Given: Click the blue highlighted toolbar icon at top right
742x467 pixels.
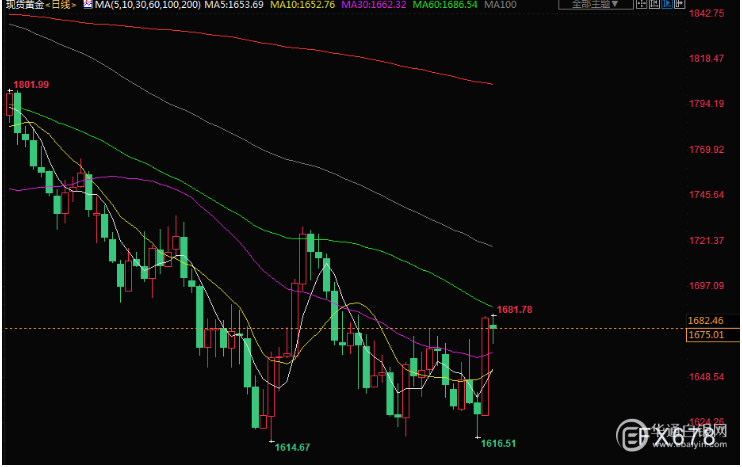Looking at the screenshot, I should point(666,4).
